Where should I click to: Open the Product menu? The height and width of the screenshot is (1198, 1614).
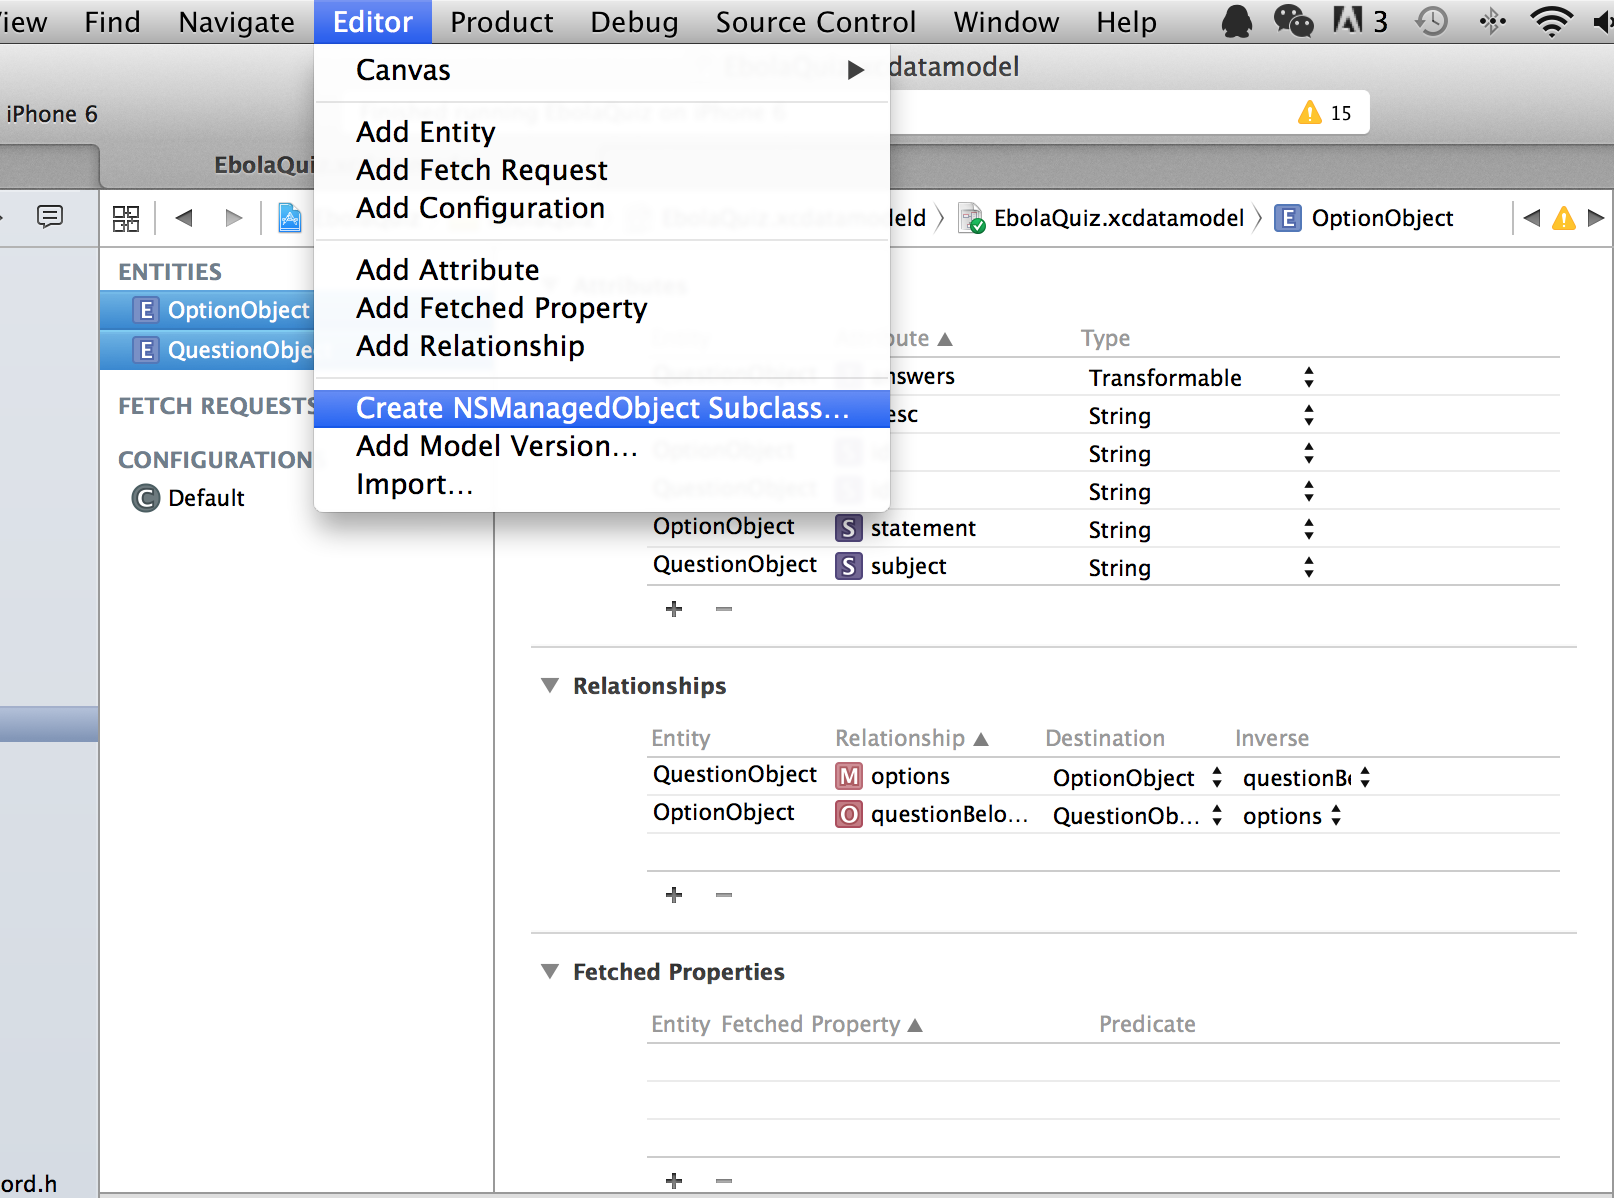[x=501, y=22]
